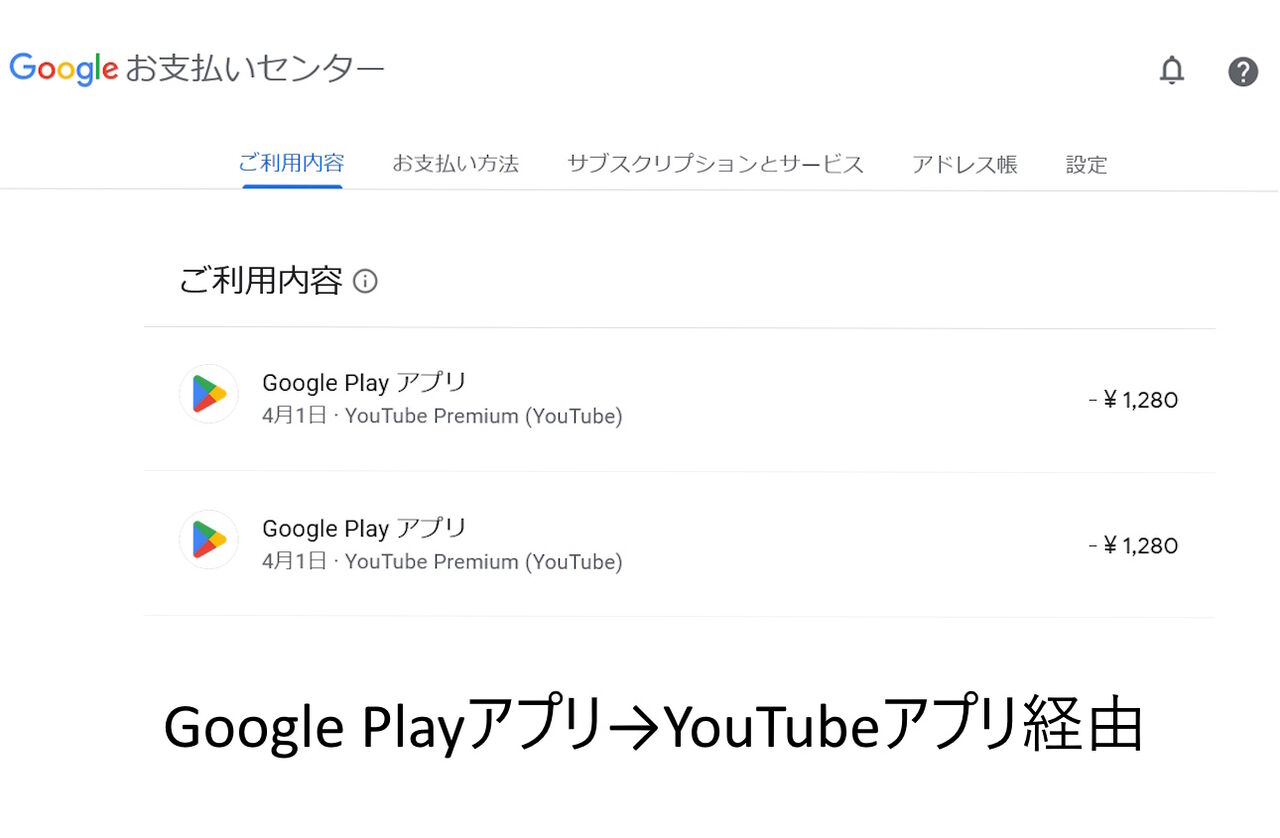Click the bottom transaction's -¥1,280 amount

click(1133, 546)
